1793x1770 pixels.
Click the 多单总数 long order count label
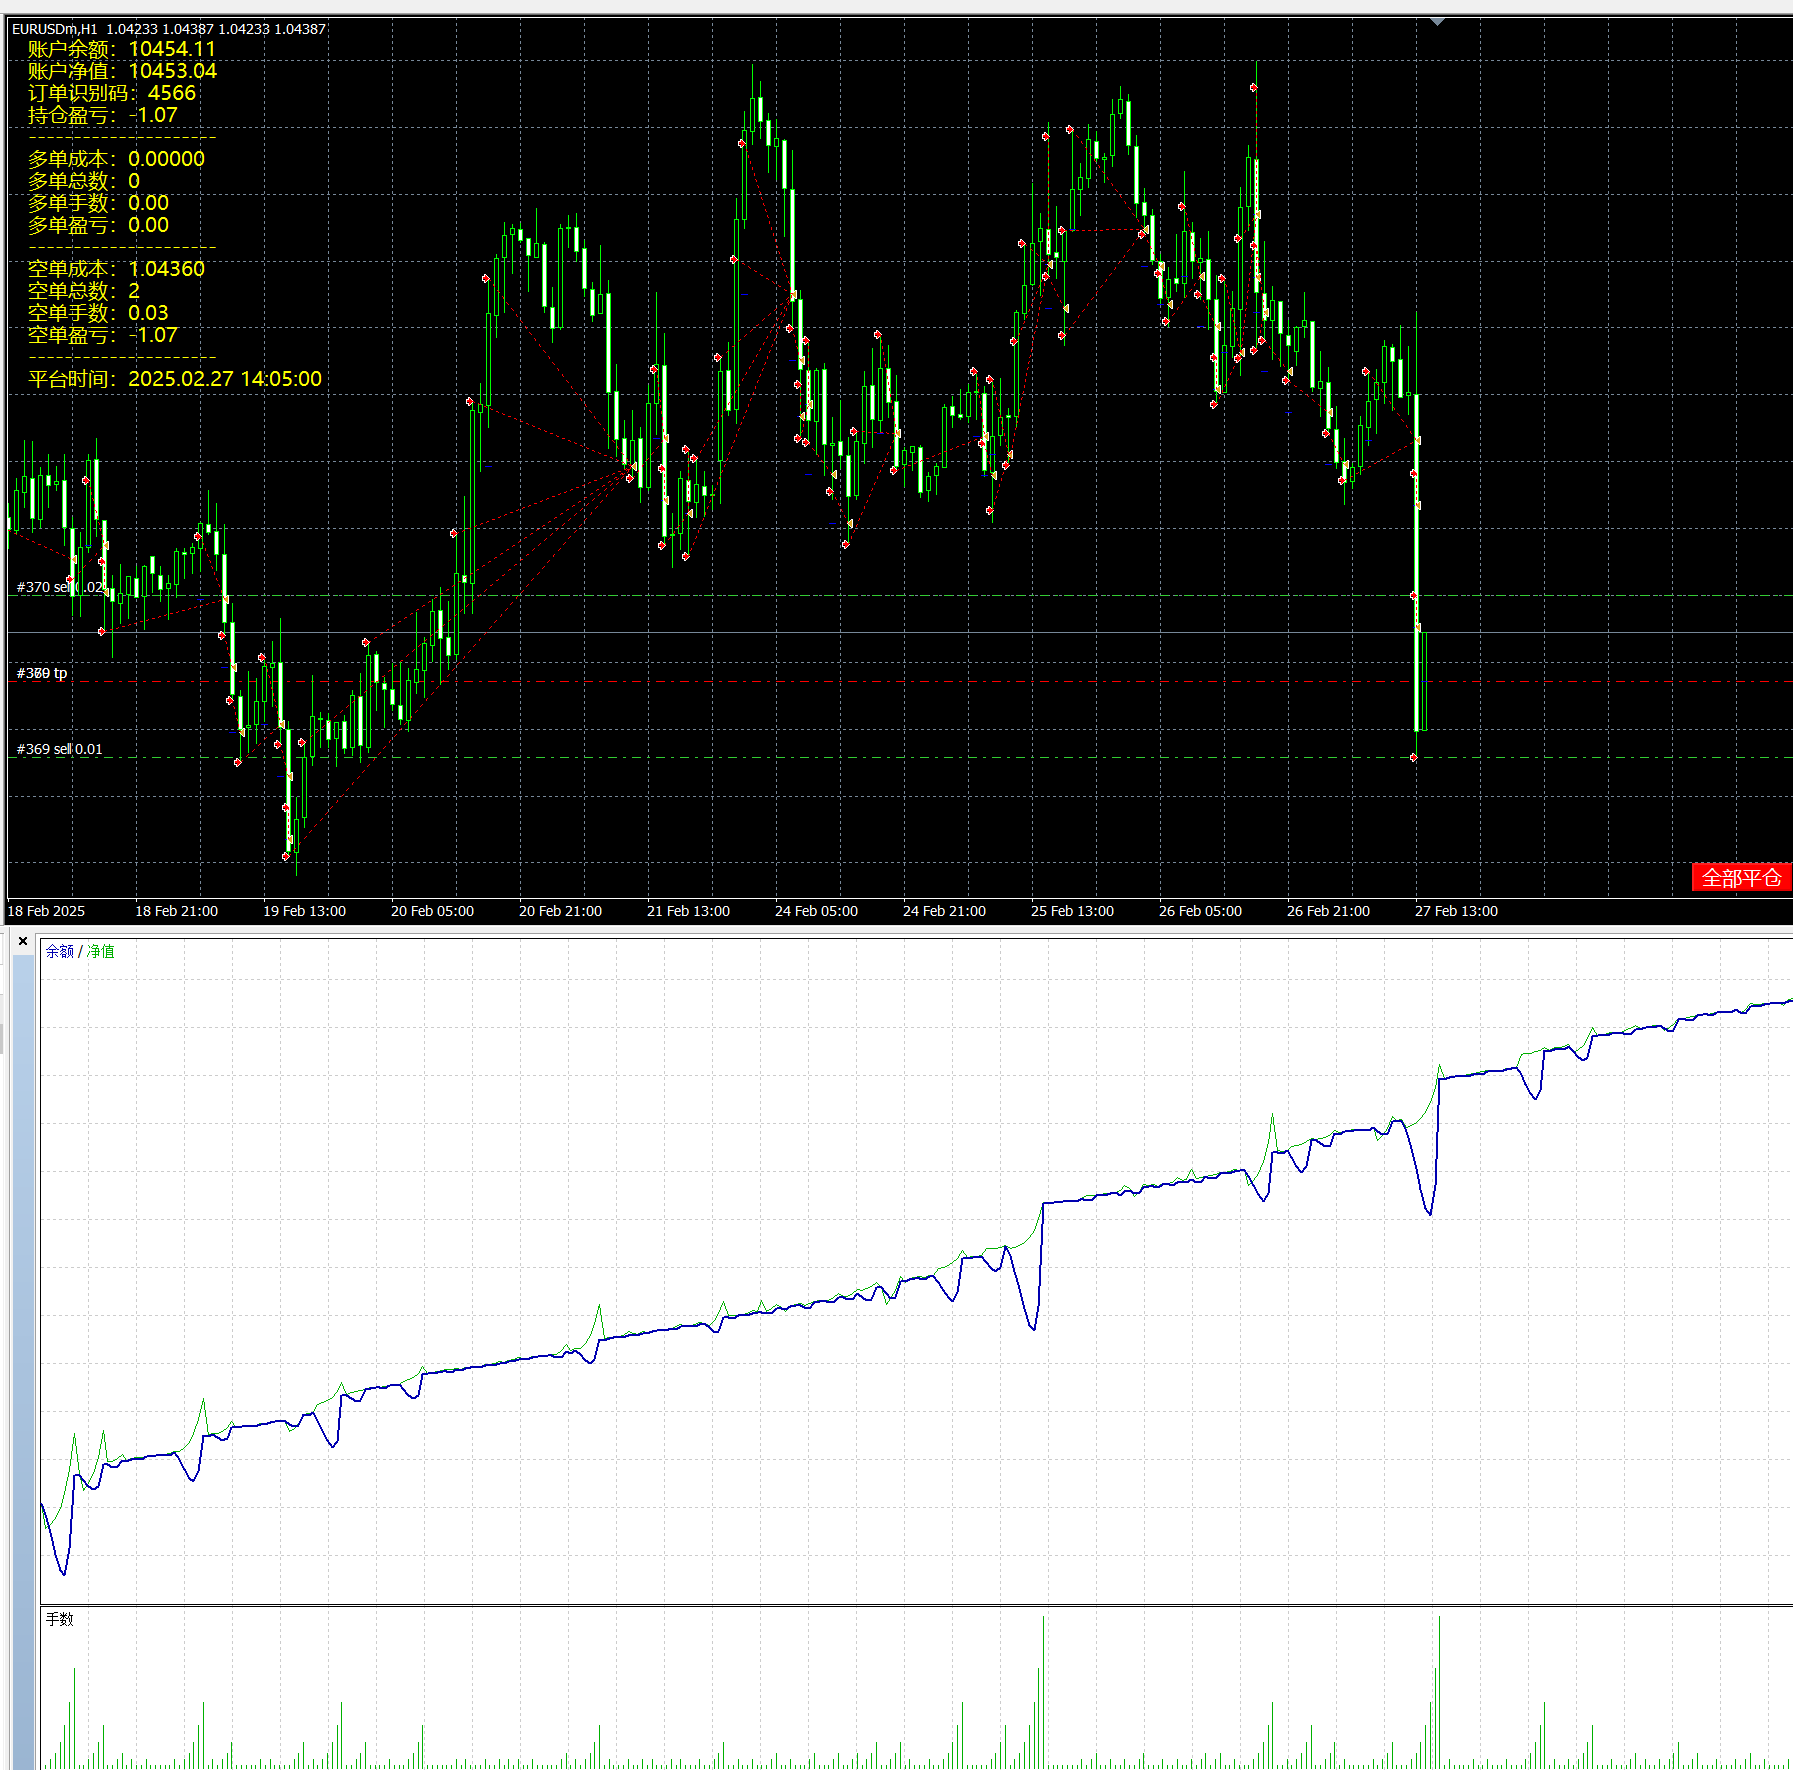[x=84, y=181]
